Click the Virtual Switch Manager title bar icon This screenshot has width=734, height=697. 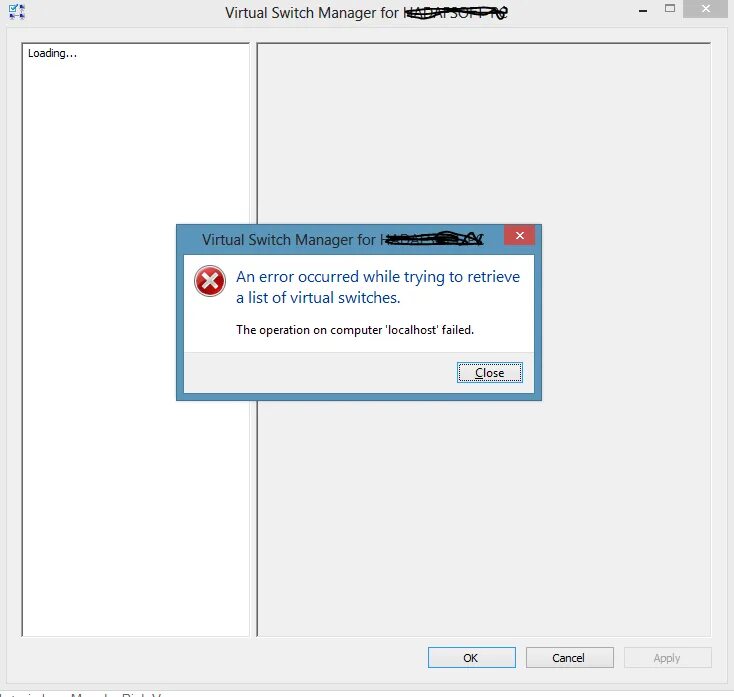pos(17,11)
